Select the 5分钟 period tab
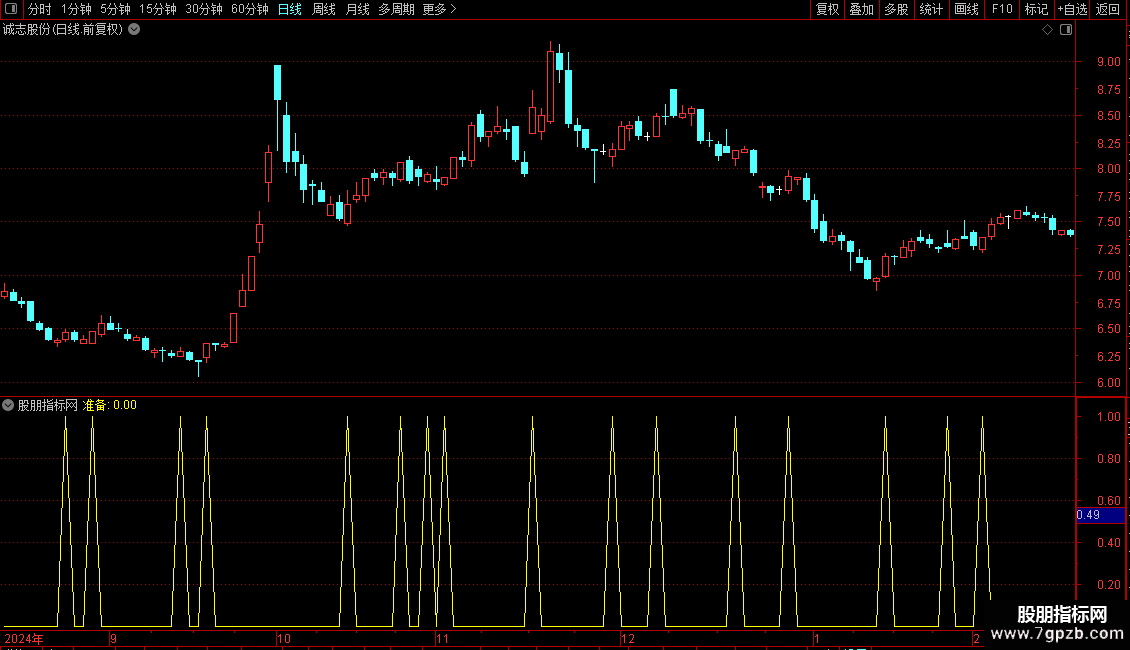The width and height of the screenshot is (1130, 650). pyautogui.click(x=115, y=9)
